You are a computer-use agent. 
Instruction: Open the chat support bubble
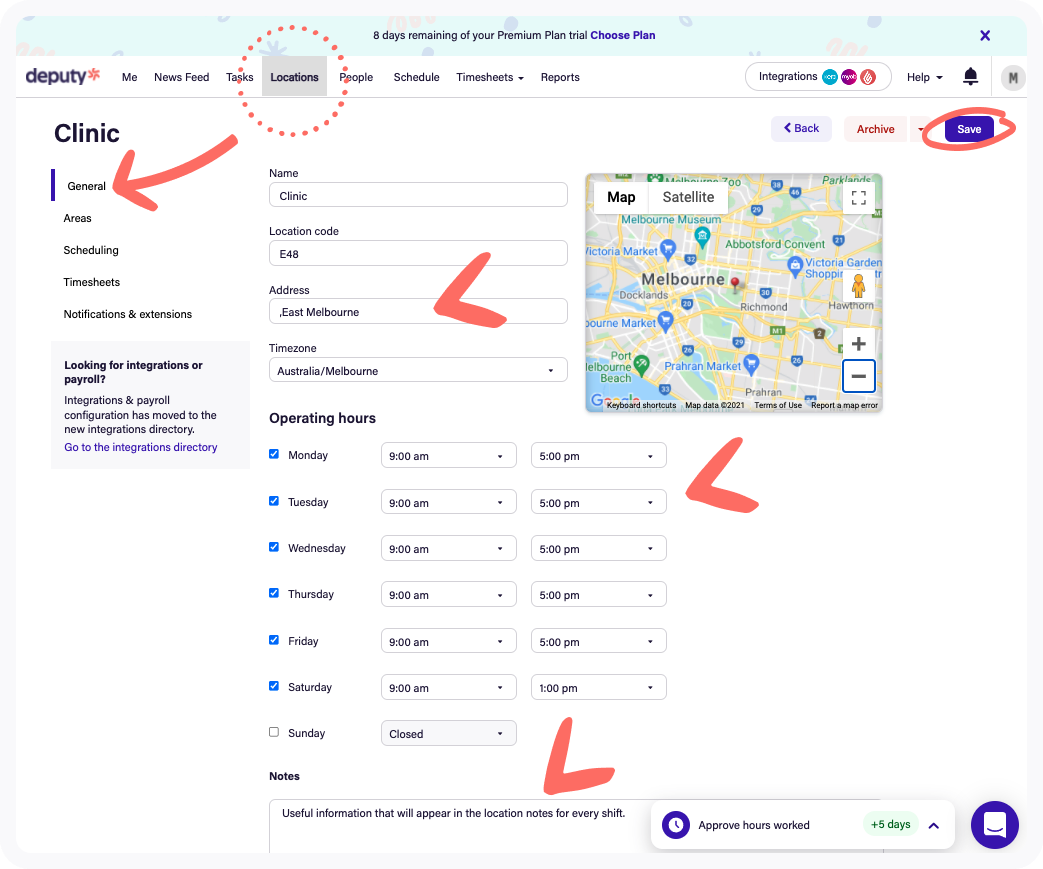point(994,825)
